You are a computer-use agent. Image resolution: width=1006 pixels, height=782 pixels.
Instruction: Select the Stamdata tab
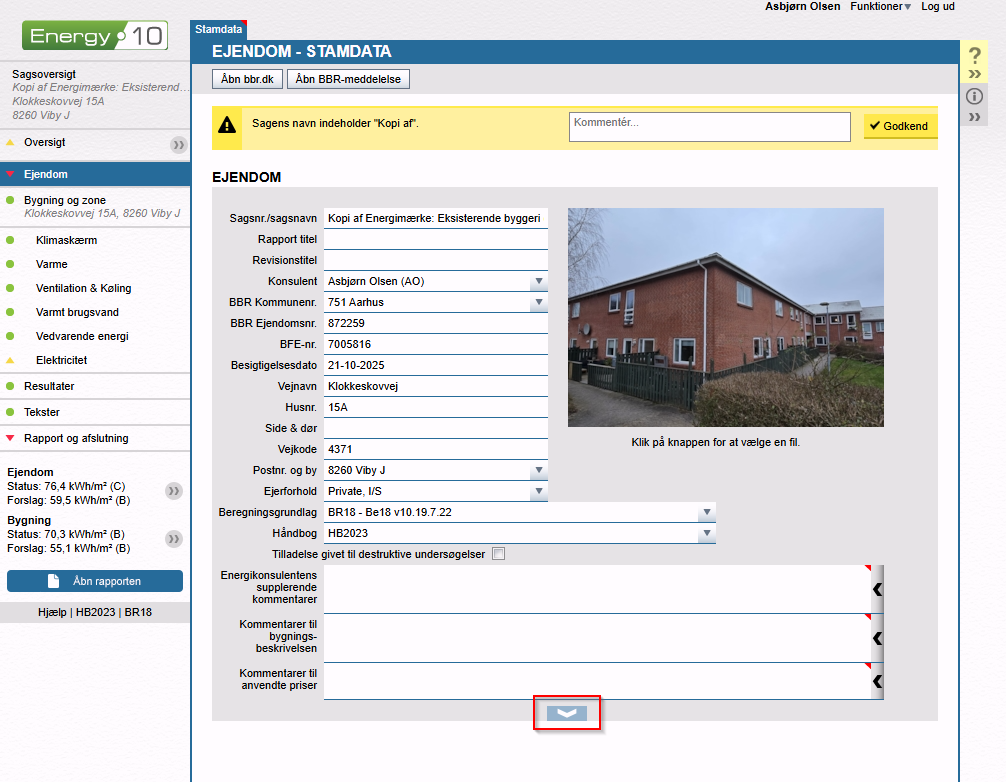[218, 30]
